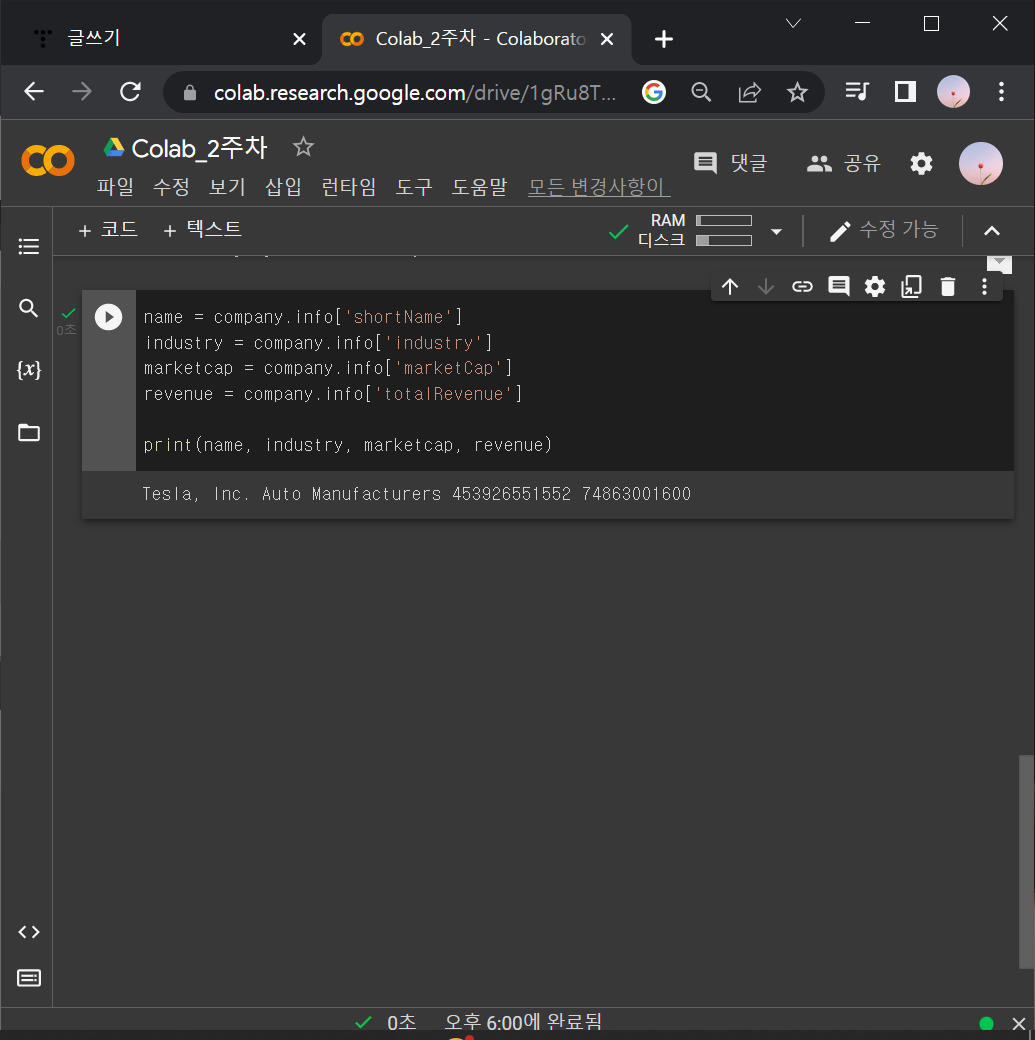
Task: Open the variables {x} panel
Action: coord(29,369)
